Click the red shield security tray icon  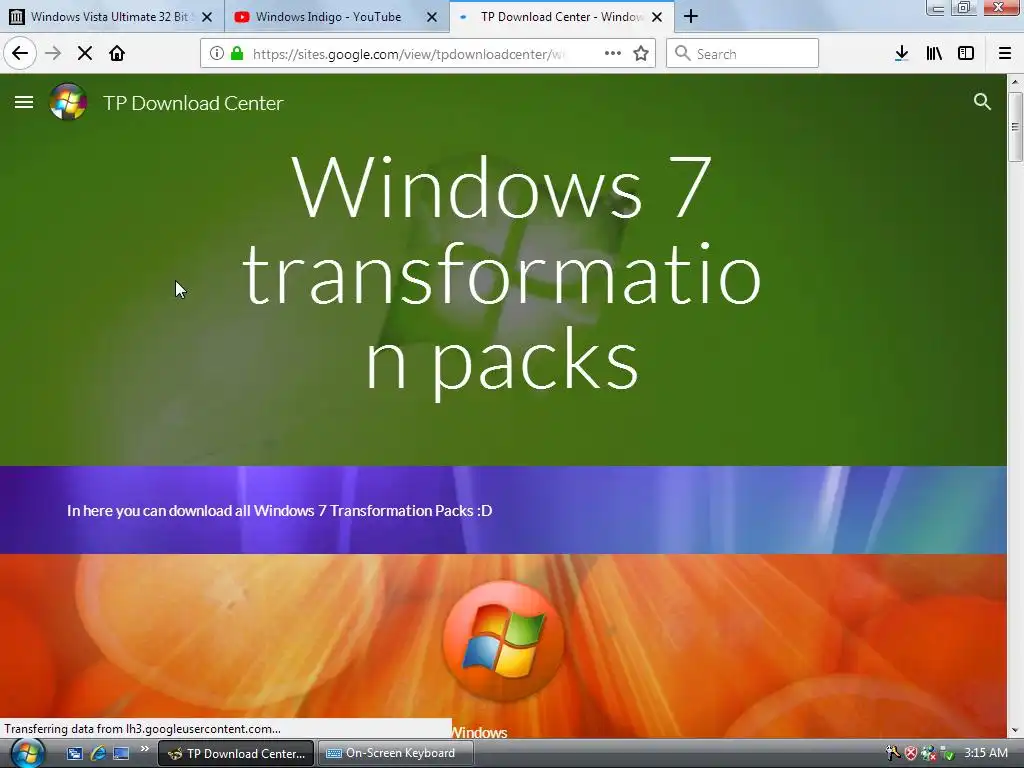click(x=911, y=754)
